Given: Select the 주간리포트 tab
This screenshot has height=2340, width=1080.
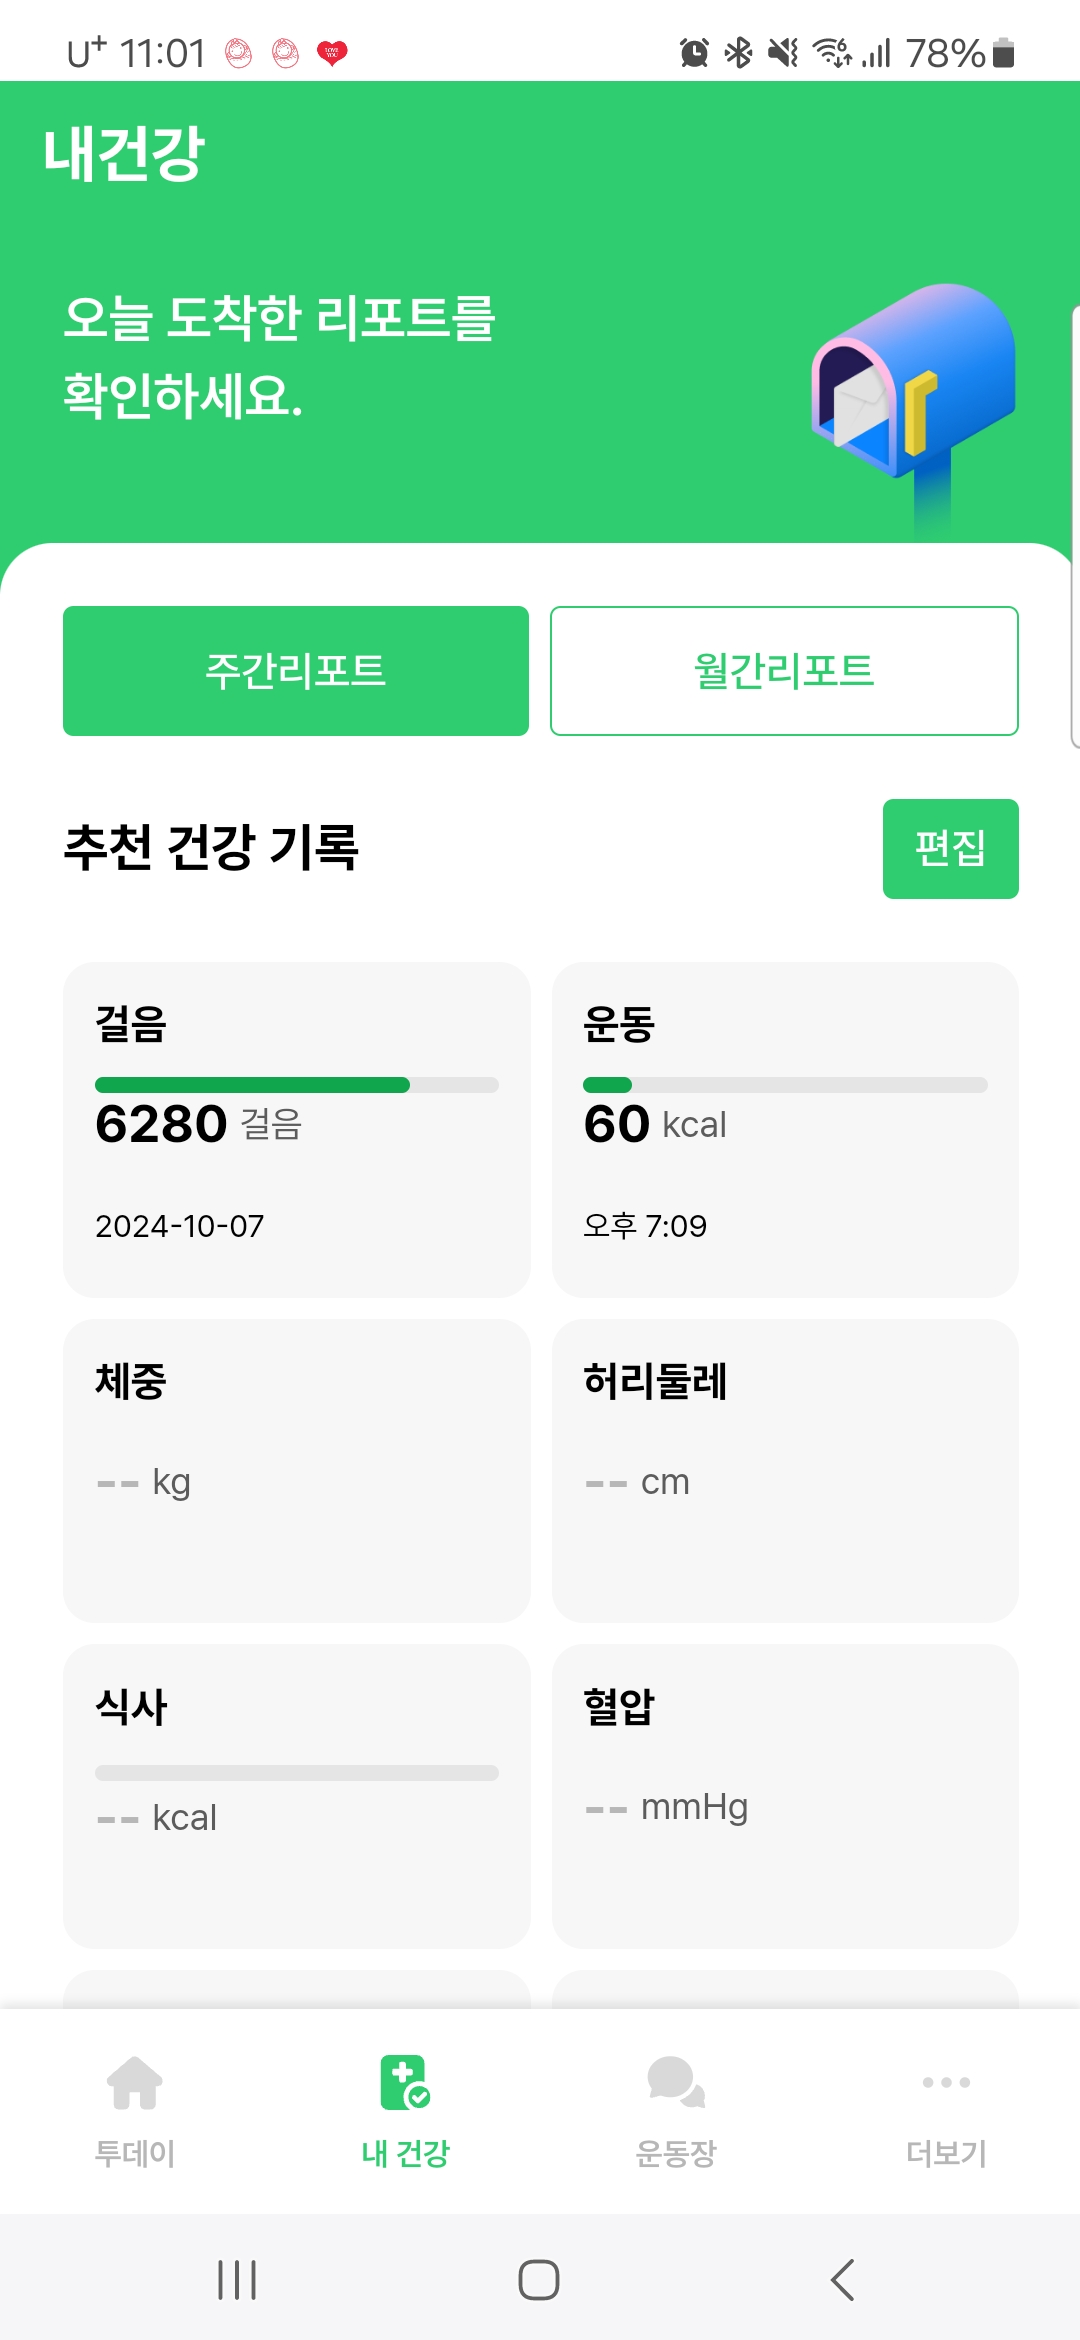Looking at the screenshot, I should click(296, 671).
